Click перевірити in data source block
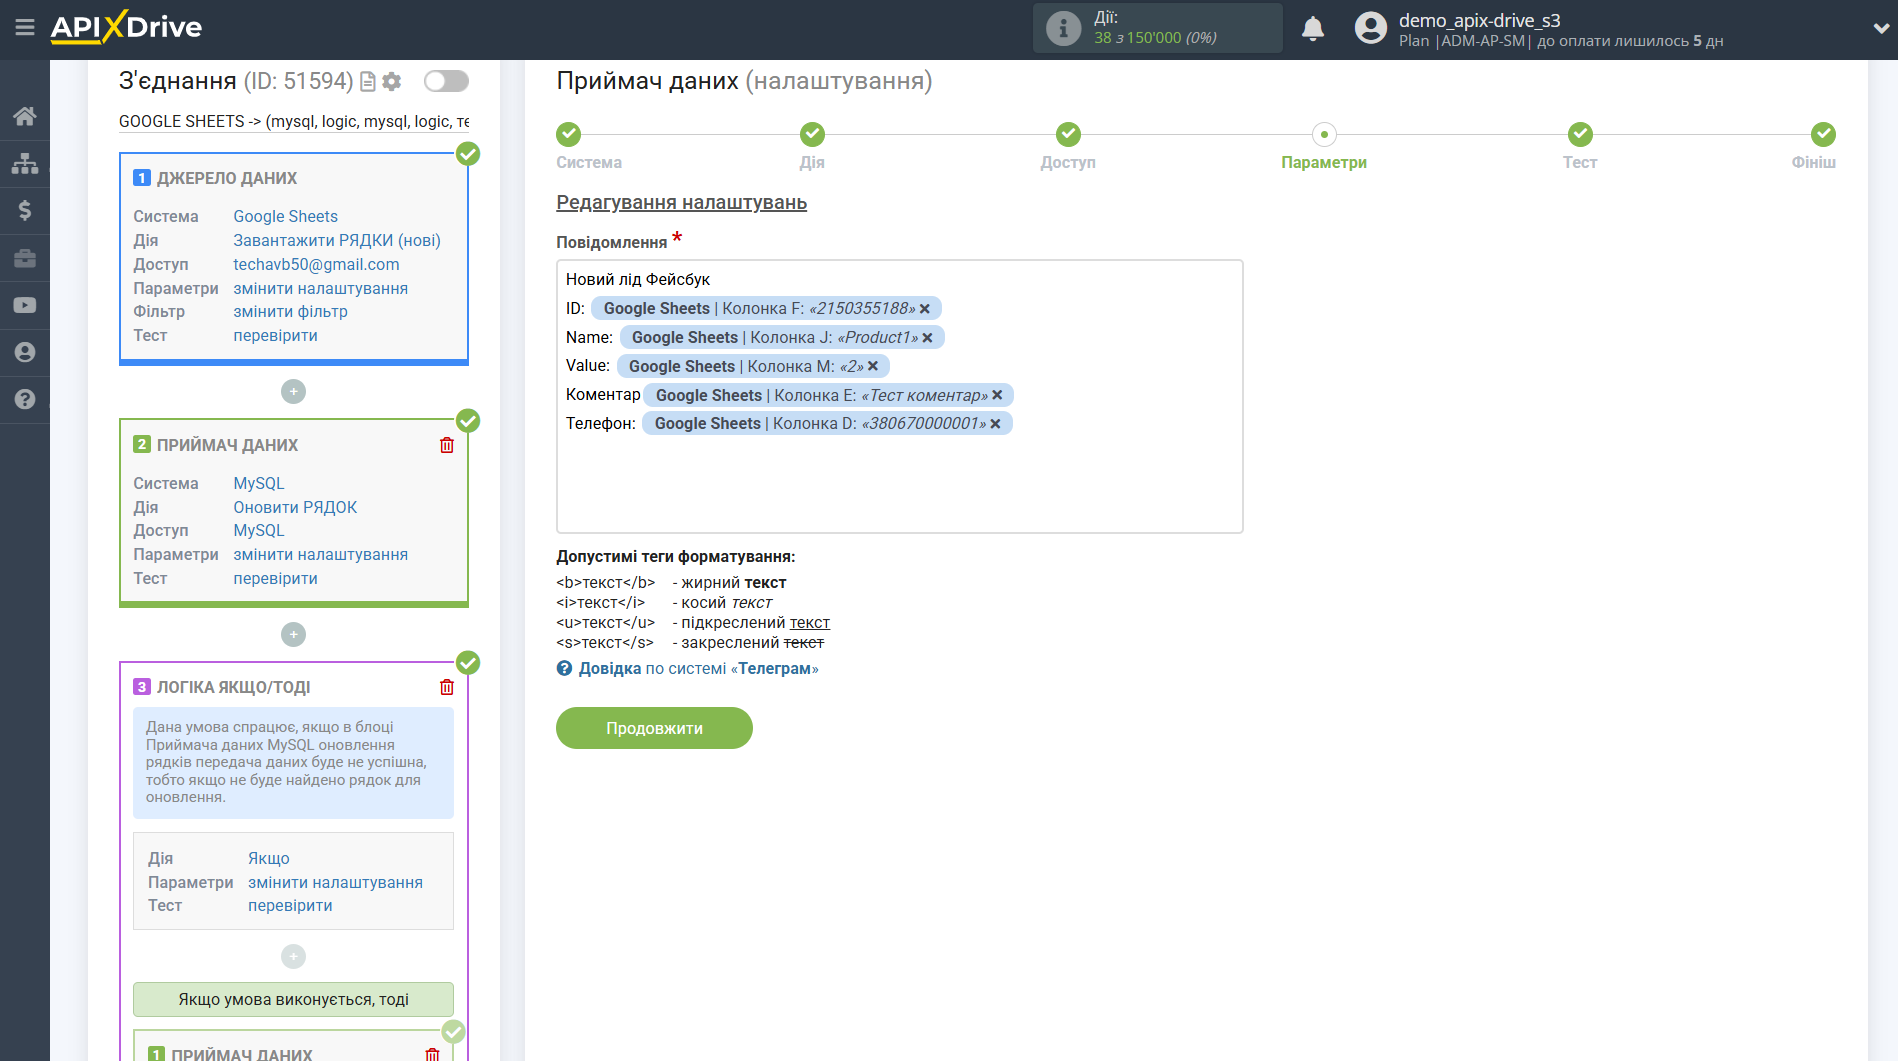1898x1061 pixels. 275,335
